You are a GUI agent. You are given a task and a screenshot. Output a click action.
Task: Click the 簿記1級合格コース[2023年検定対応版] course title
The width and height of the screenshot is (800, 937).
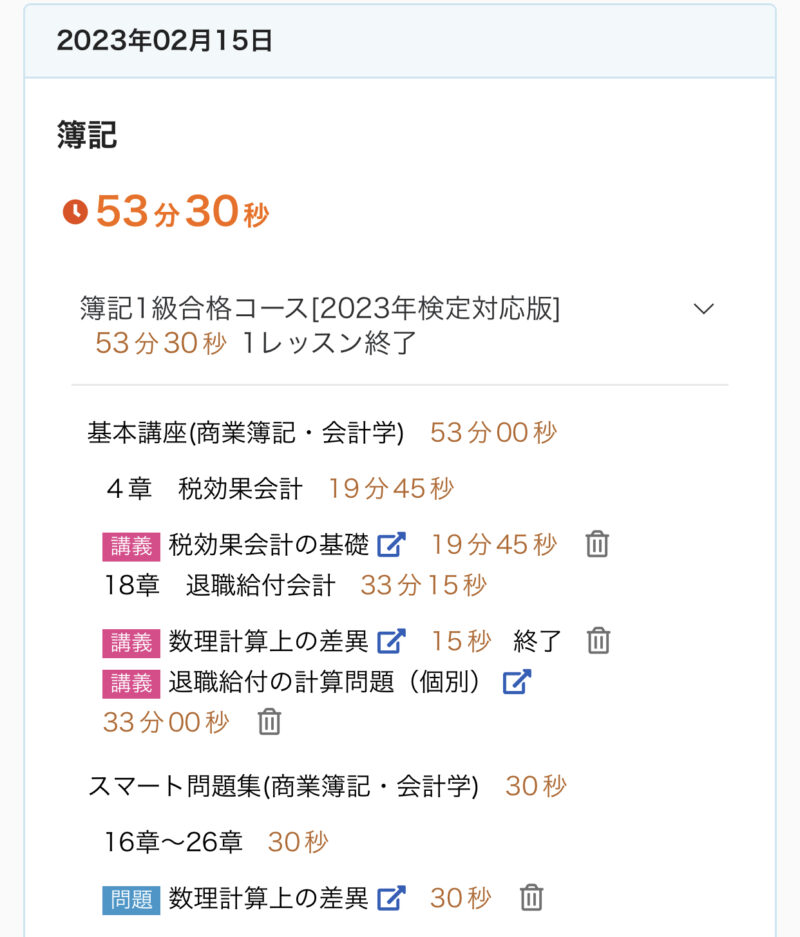tap(320, 309)
